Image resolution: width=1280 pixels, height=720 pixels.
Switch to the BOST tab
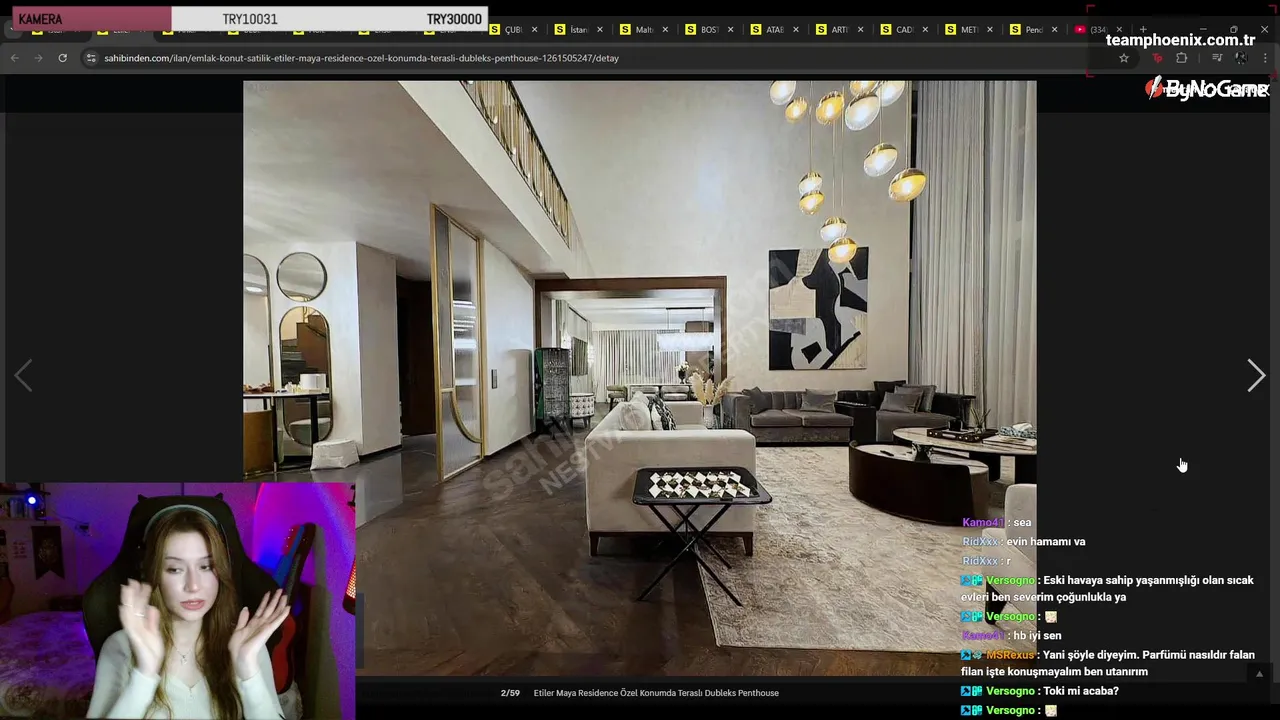(x=709, y=30)
